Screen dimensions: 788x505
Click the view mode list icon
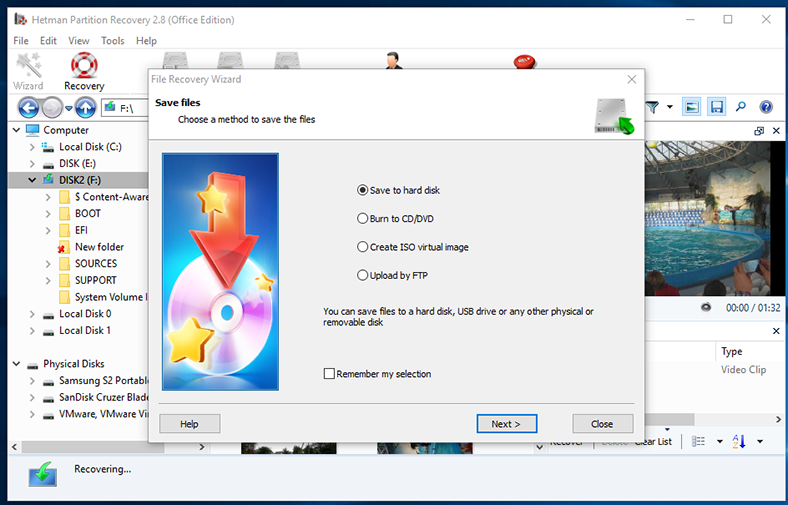pos(699,441)
